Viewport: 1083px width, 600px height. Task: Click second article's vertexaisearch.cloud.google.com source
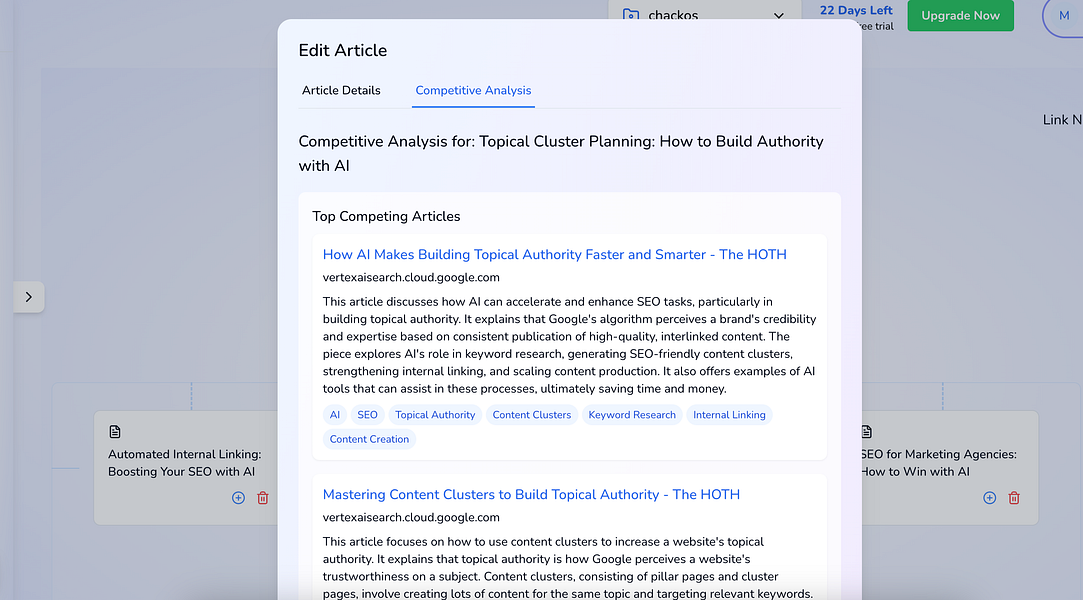(x=411, y=517)
